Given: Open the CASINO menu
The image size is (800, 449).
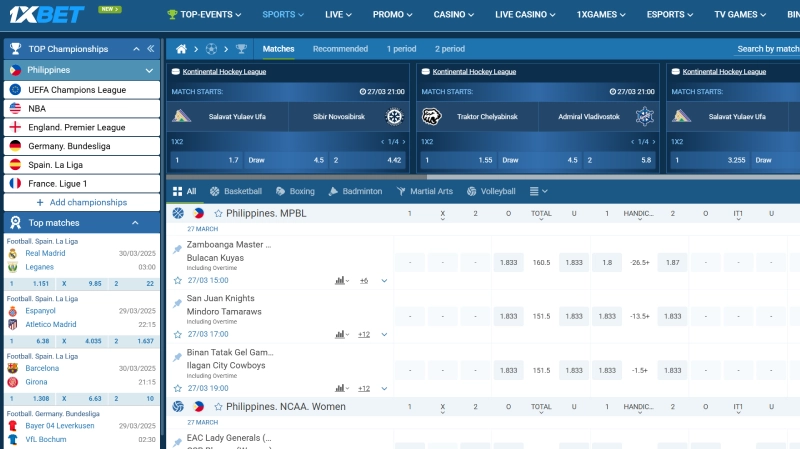Looking at the screenshot, I should coord(454,14).
